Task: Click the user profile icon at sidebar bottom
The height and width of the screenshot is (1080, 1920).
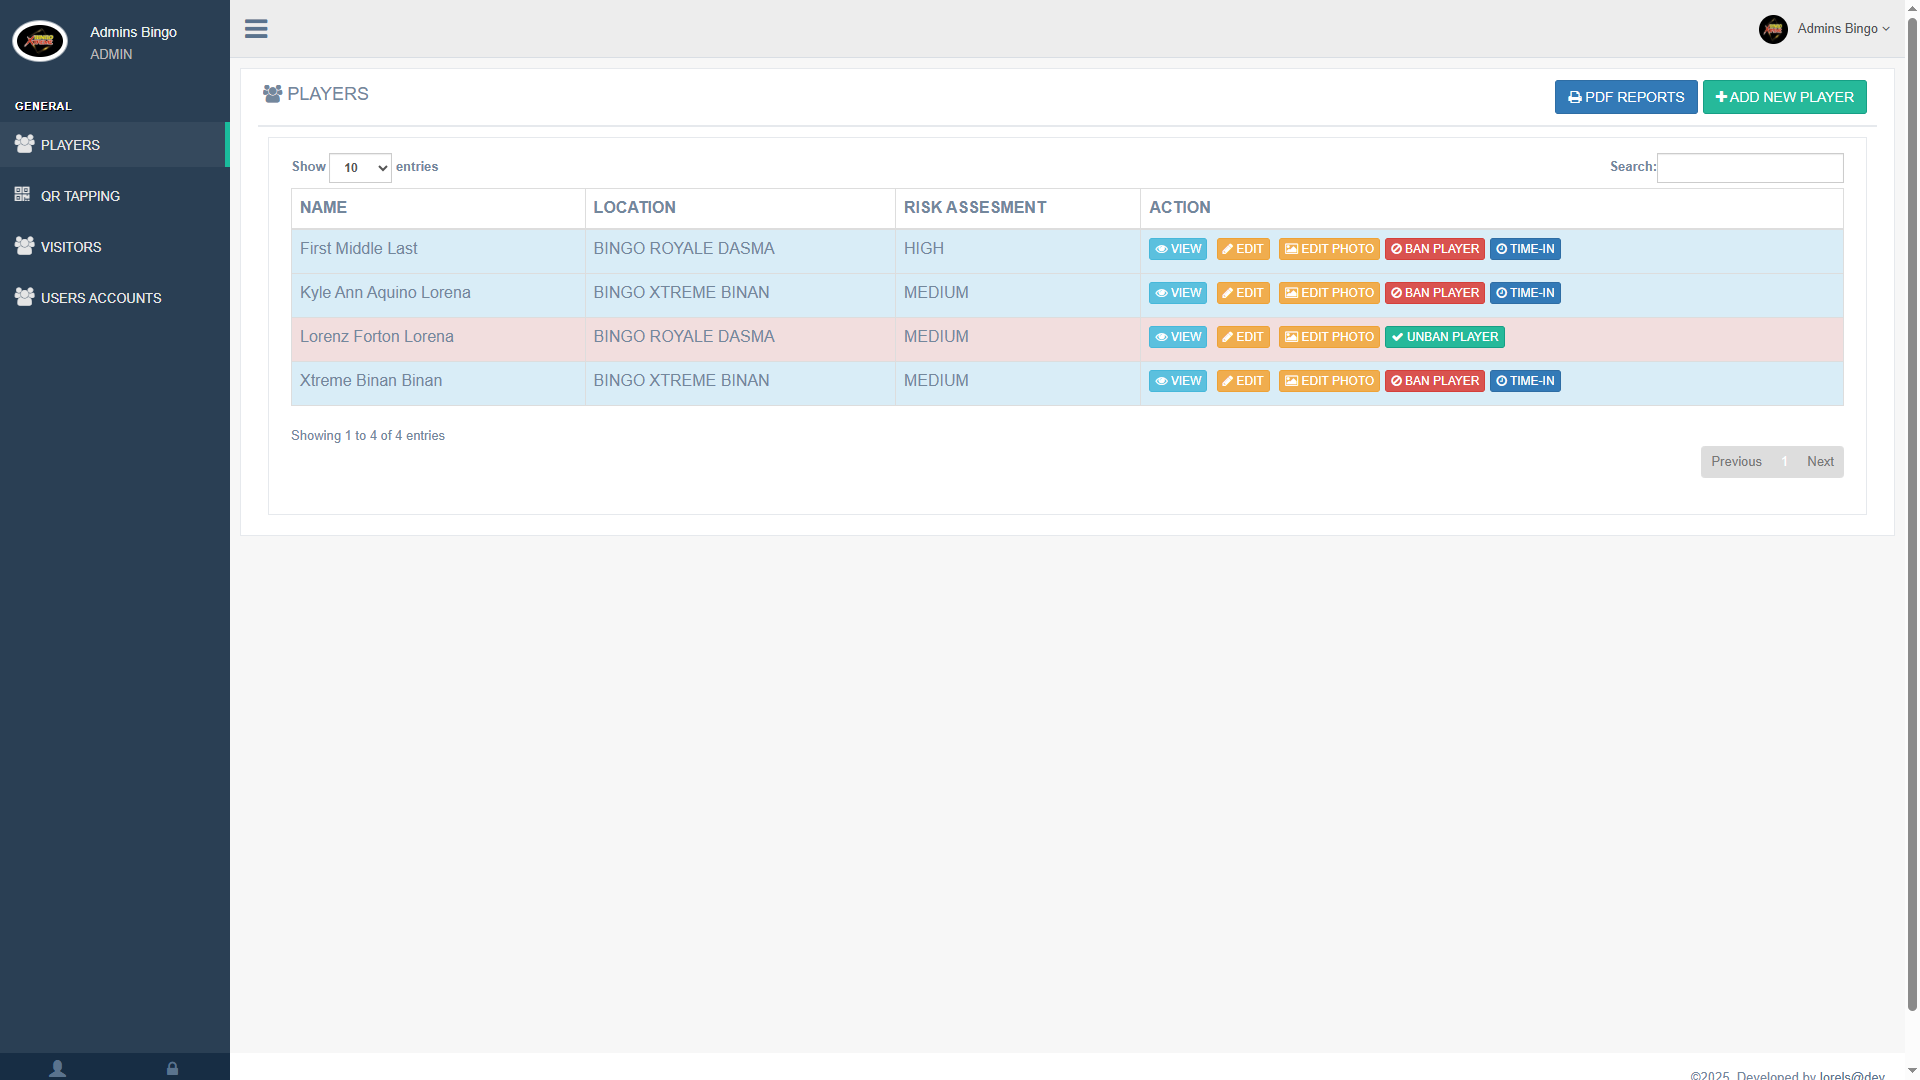Action: pyautogui.click(x=57, y=1068)
